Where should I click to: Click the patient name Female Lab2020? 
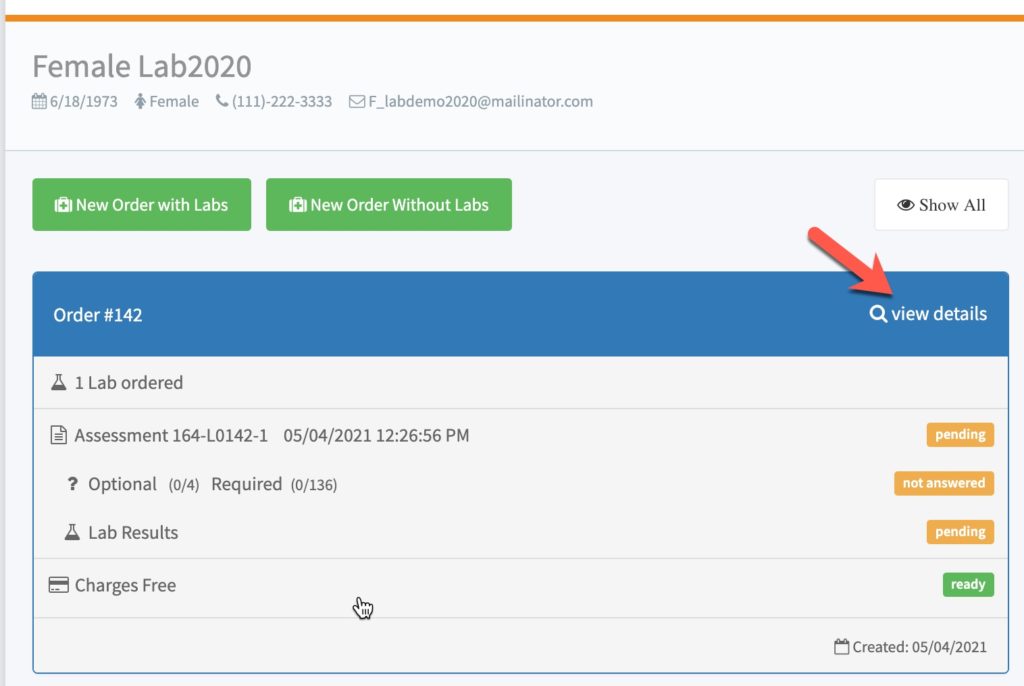pos(142,66)
